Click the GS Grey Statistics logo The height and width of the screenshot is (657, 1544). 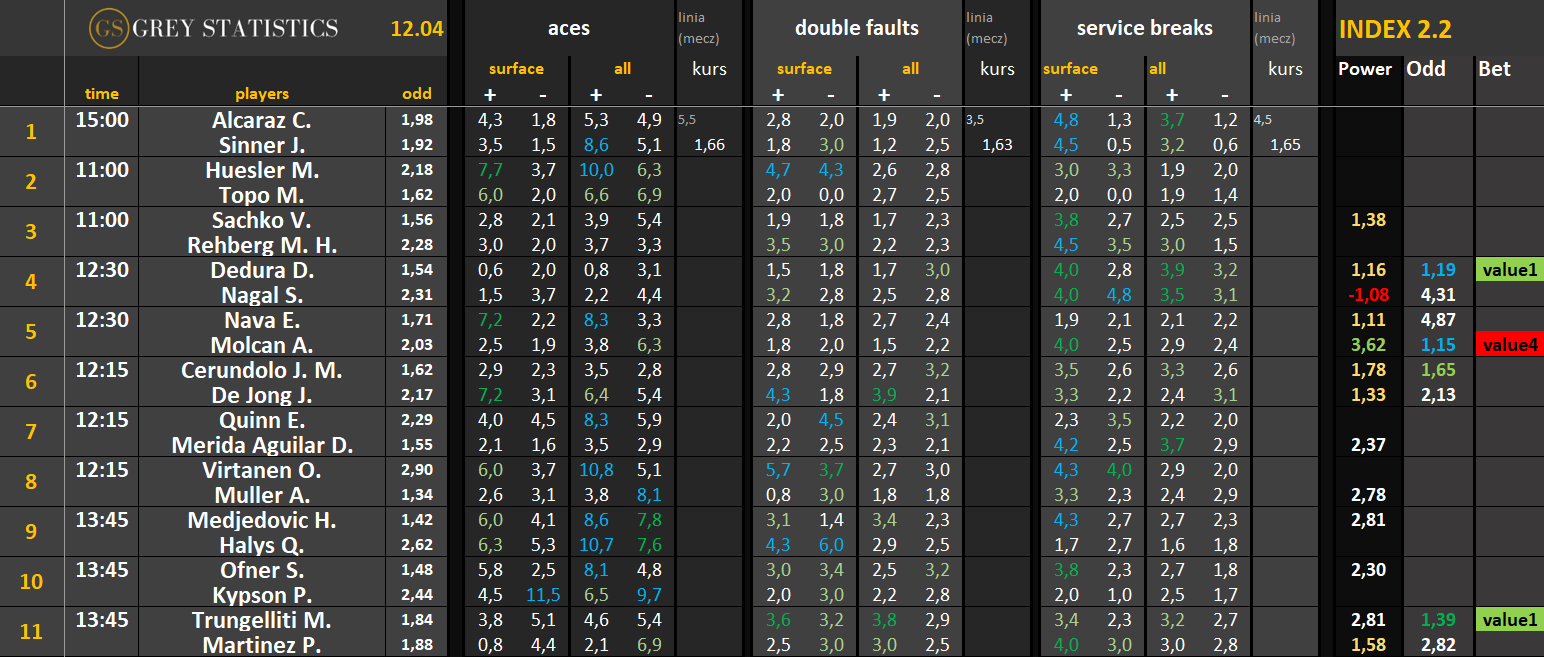(213, 28)
